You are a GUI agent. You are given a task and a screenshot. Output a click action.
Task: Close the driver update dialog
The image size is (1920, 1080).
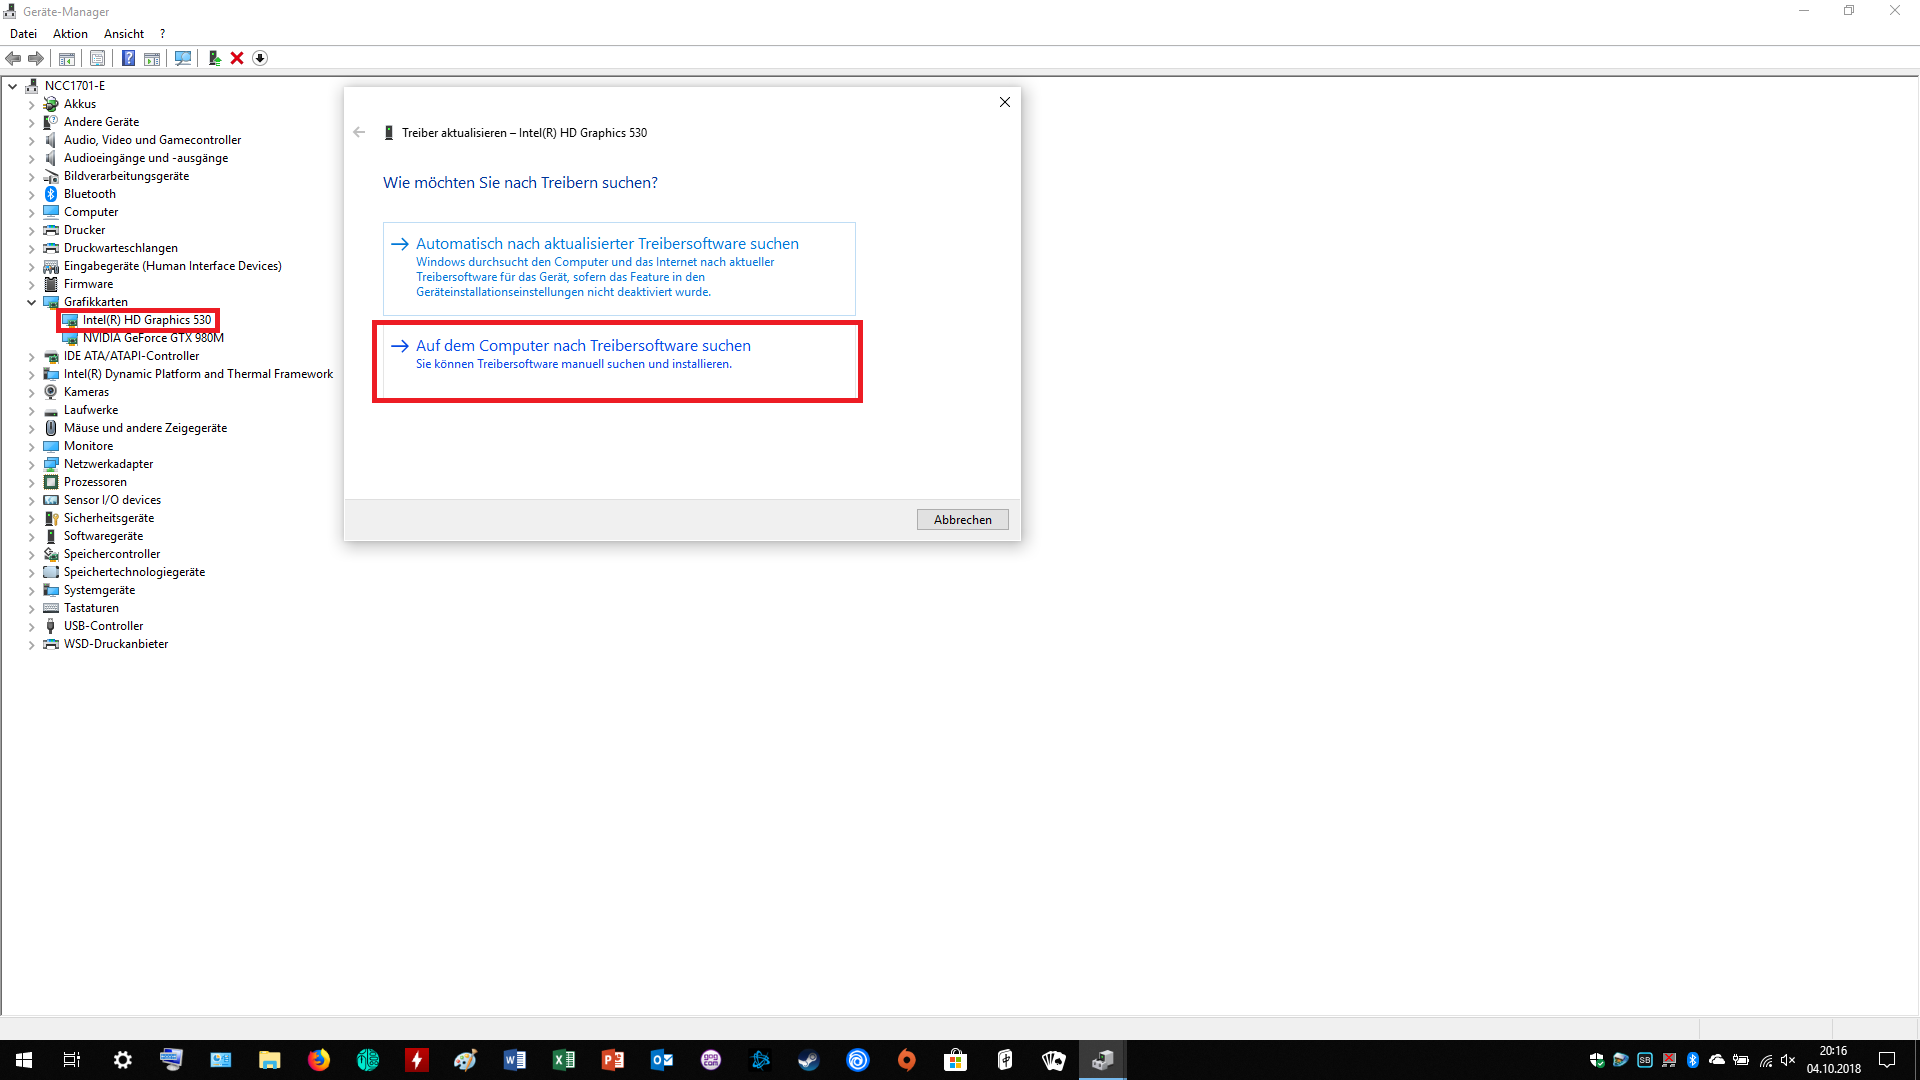[1004, 102]
